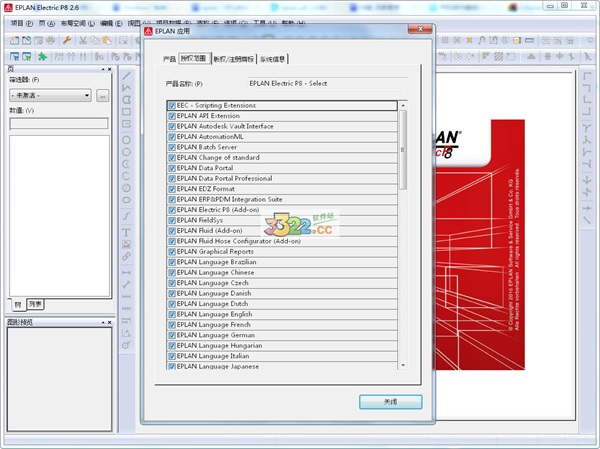The image size is (600, 449).
Task: Select the text insertion tool
Action: click(127, 232)
